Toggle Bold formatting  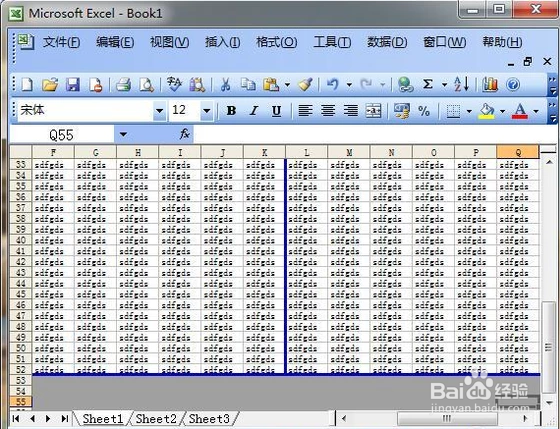pos(231,111)
